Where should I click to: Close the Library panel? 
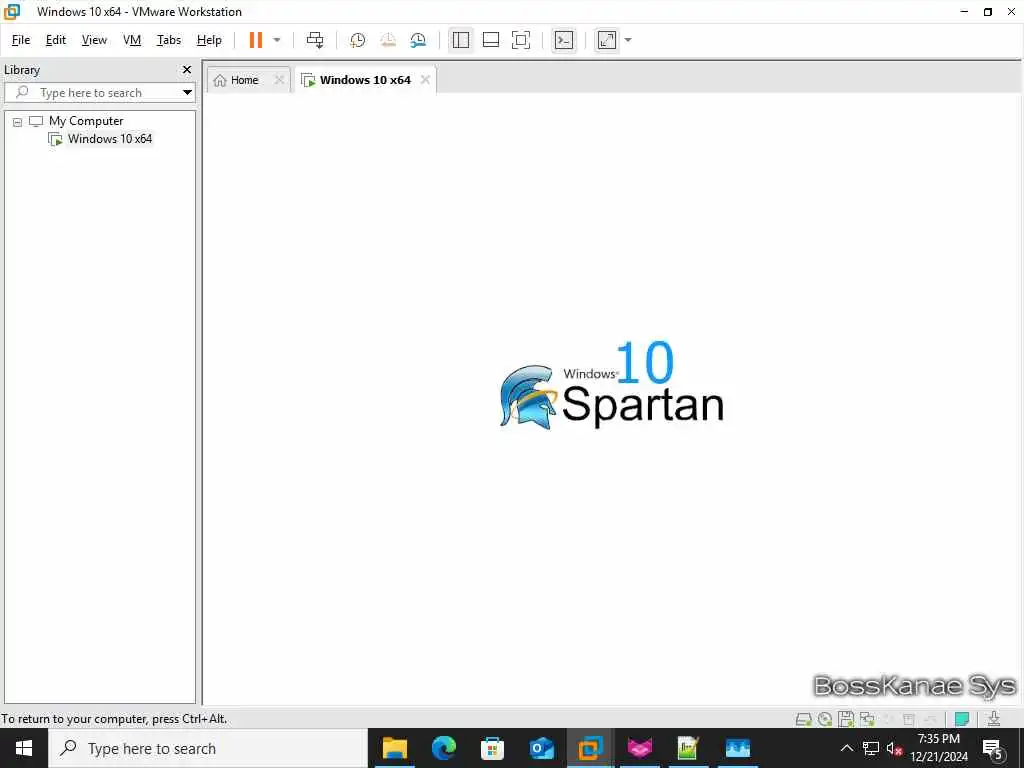tap(187, 69)
